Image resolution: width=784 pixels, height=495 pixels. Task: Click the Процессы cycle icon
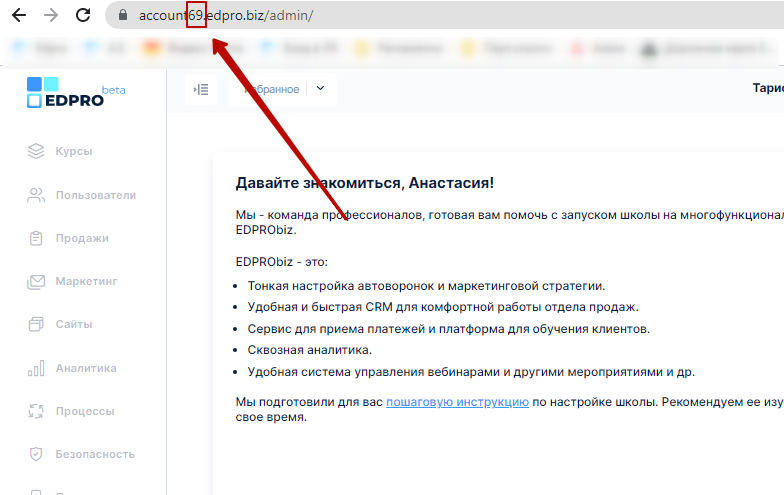(36, 411)
